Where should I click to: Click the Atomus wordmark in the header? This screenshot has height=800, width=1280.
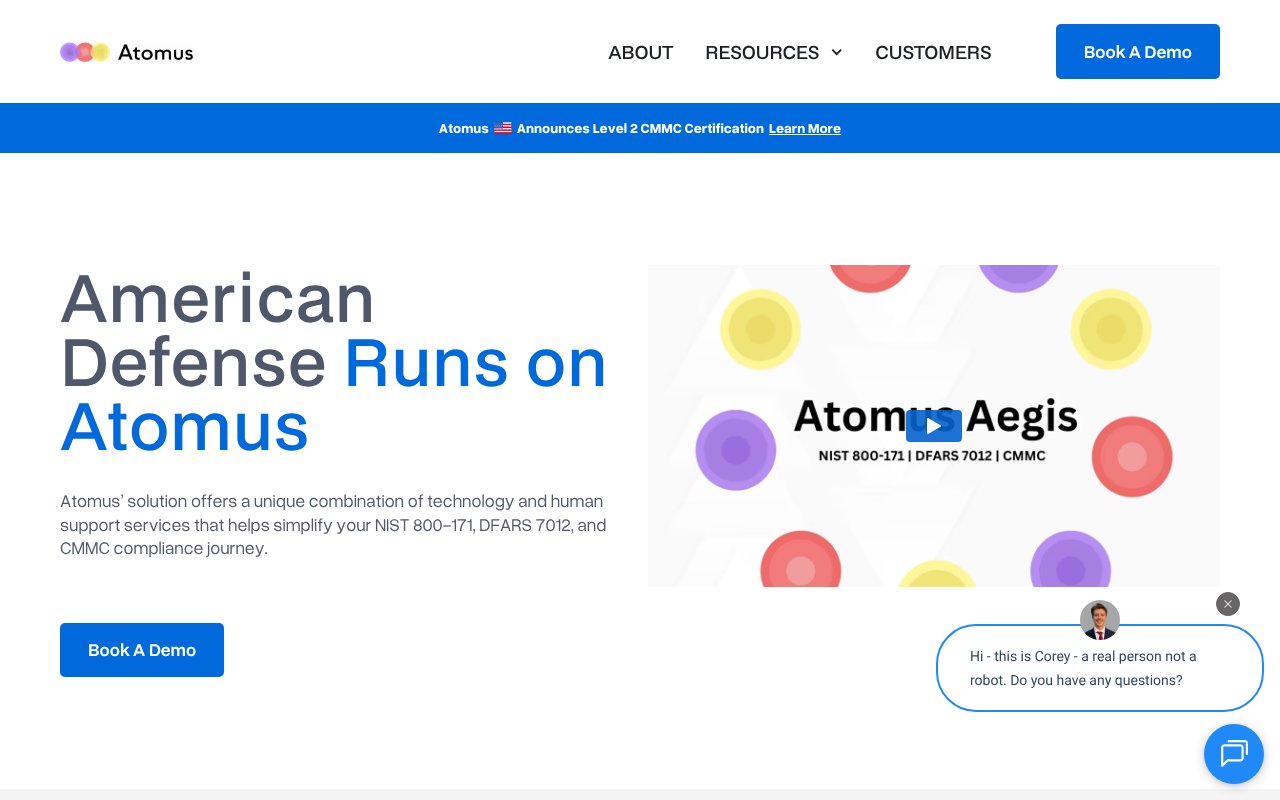point(156,53)
